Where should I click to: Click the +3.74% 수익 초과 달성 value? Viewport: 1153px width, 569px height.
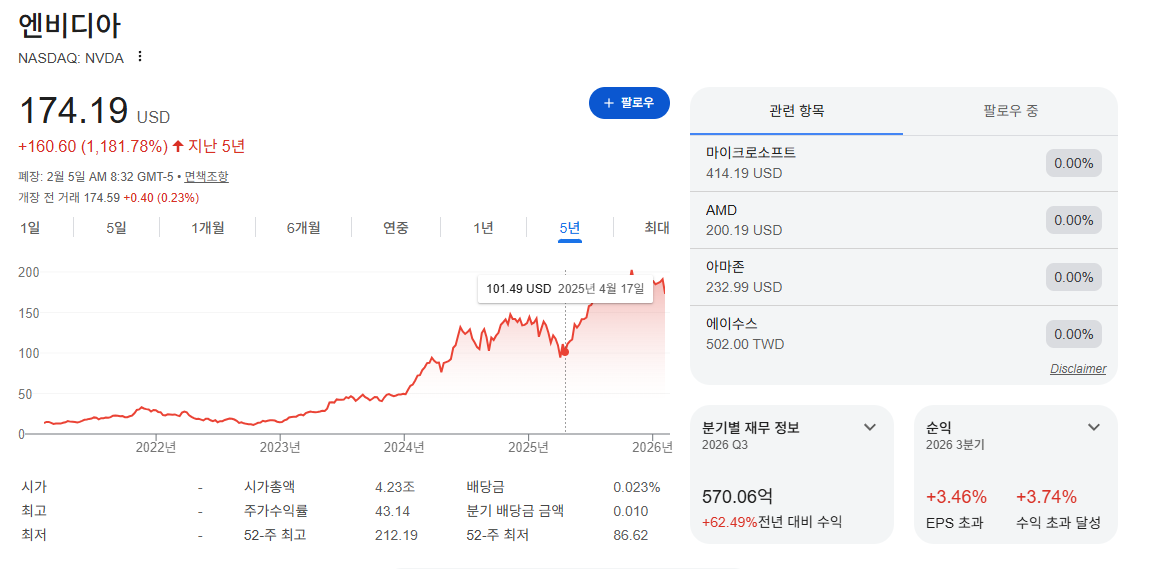(1046, 497)
